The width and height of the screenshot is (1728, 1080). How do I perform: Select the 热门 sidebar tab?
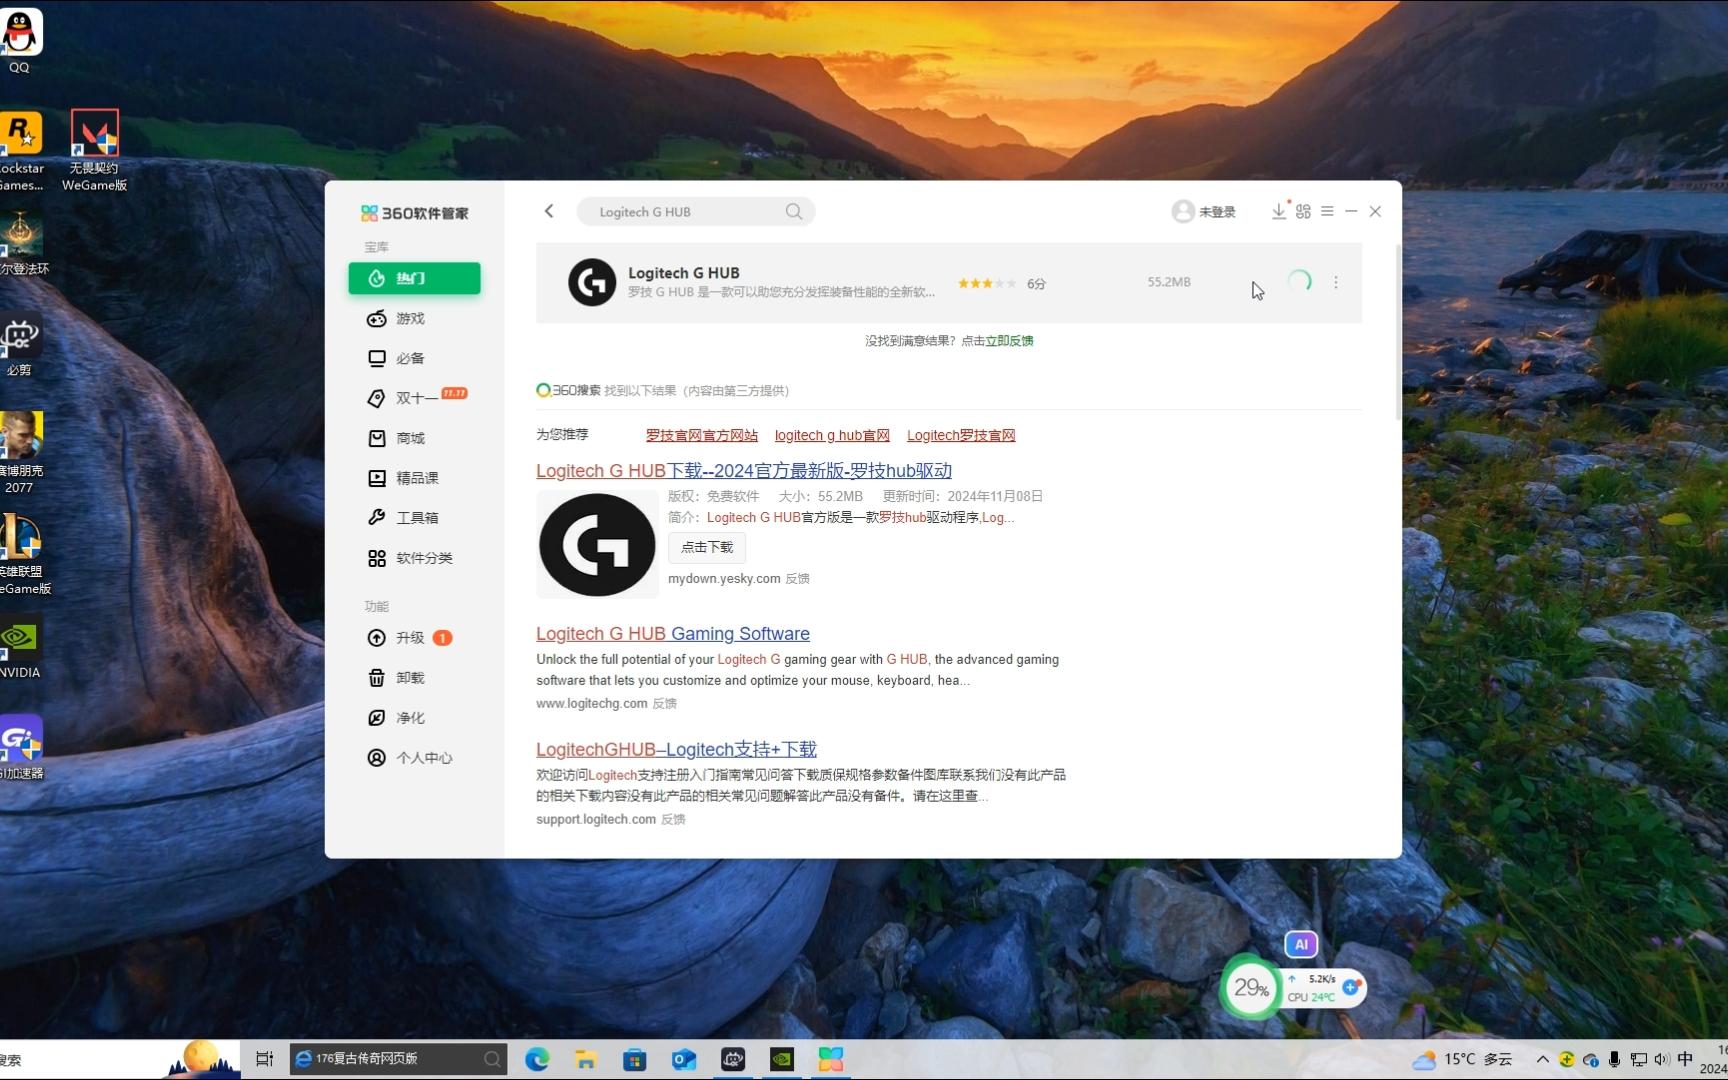tap(414, 278)
